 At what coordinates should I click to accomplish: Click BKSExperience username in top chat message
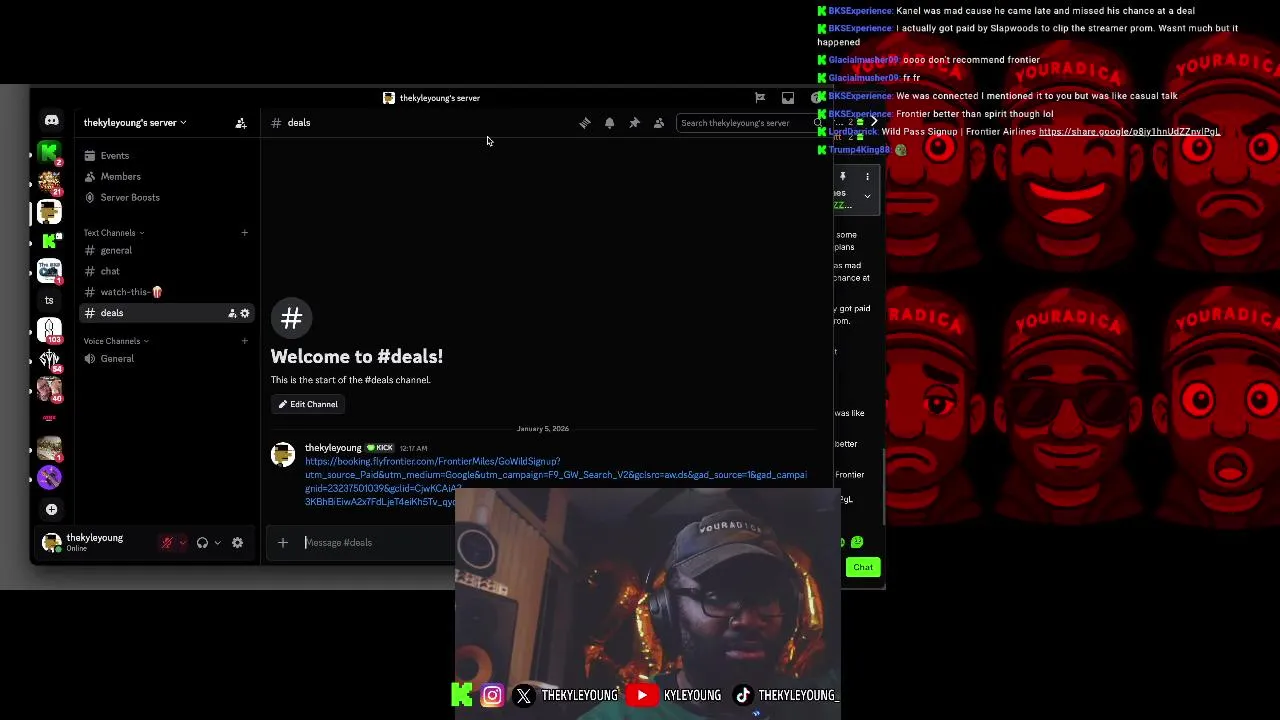coord(860,11)
